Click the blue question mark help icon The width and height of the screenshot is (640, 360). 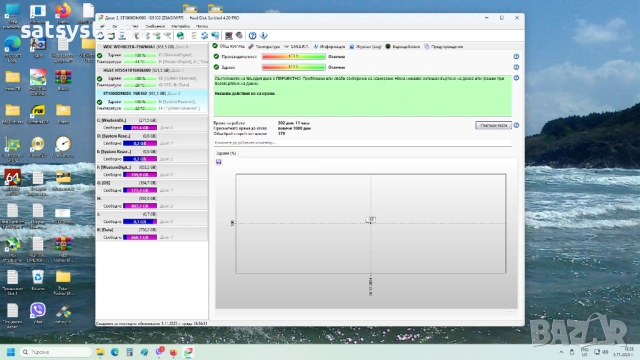click(x=253, y=36)
